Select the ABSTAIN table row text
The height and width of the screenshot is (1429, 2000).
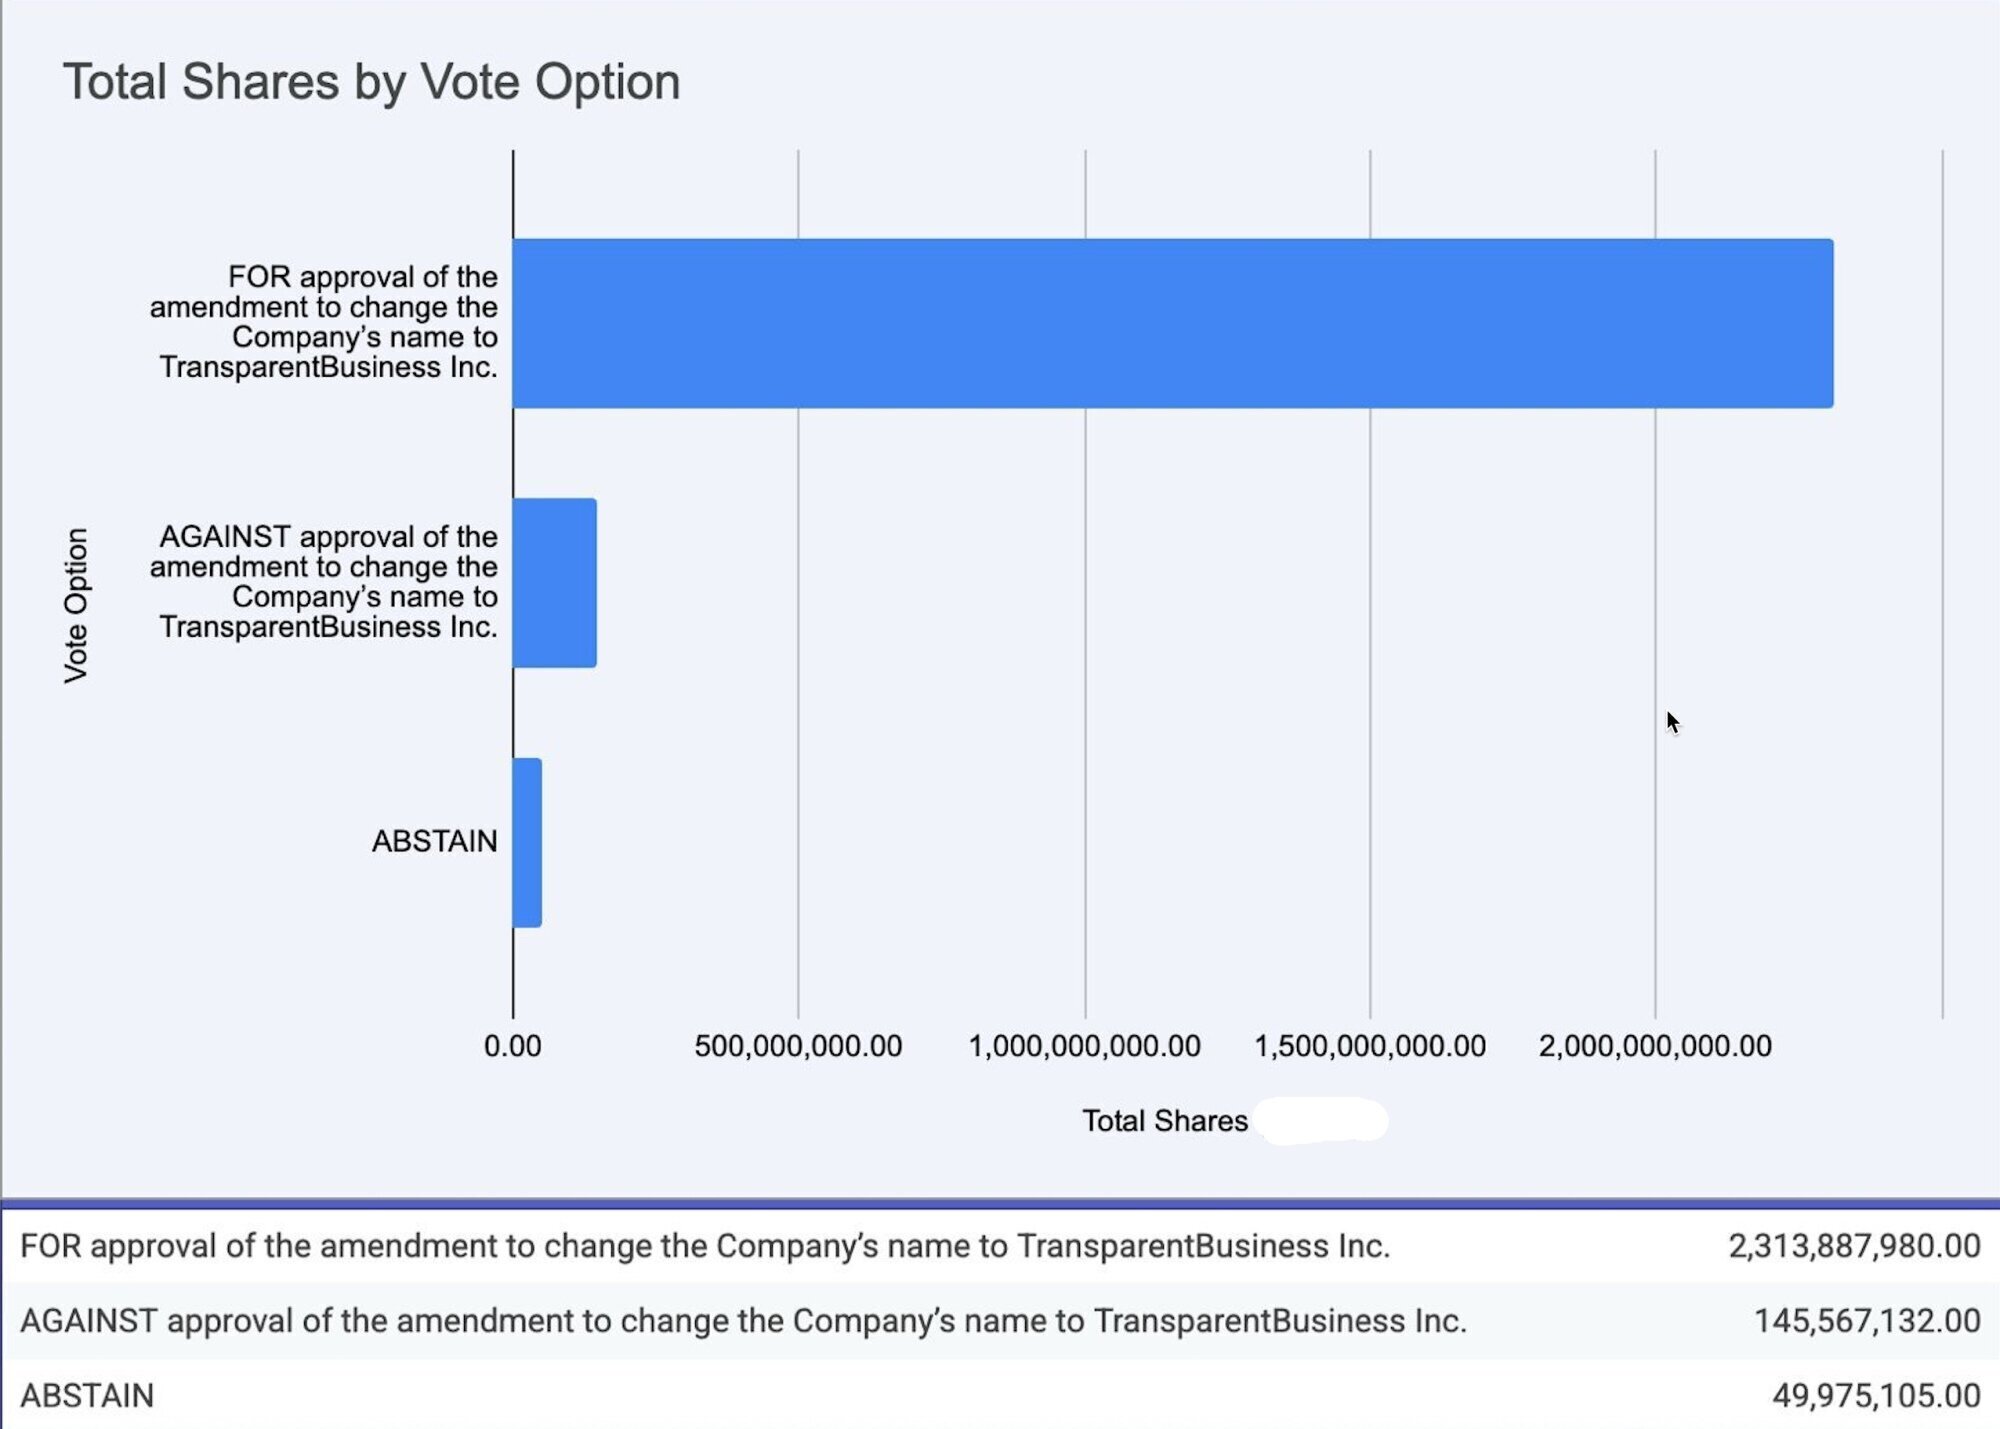pyautogui.click(x=87, y=1396)
